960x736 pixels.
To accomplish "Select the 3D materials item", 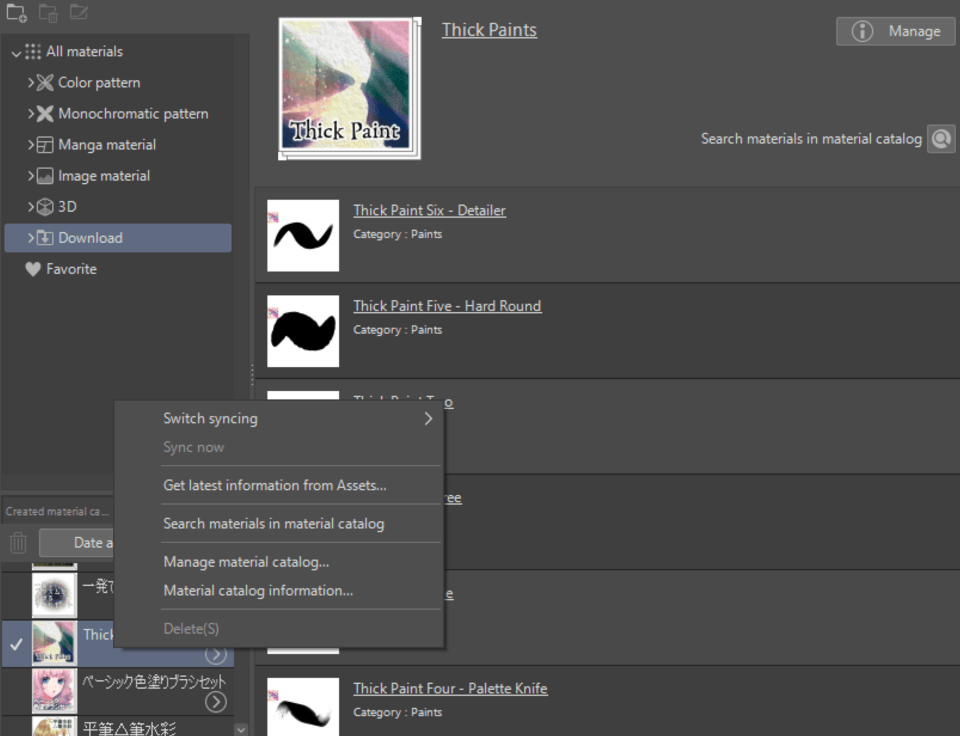I will [67, 206].
